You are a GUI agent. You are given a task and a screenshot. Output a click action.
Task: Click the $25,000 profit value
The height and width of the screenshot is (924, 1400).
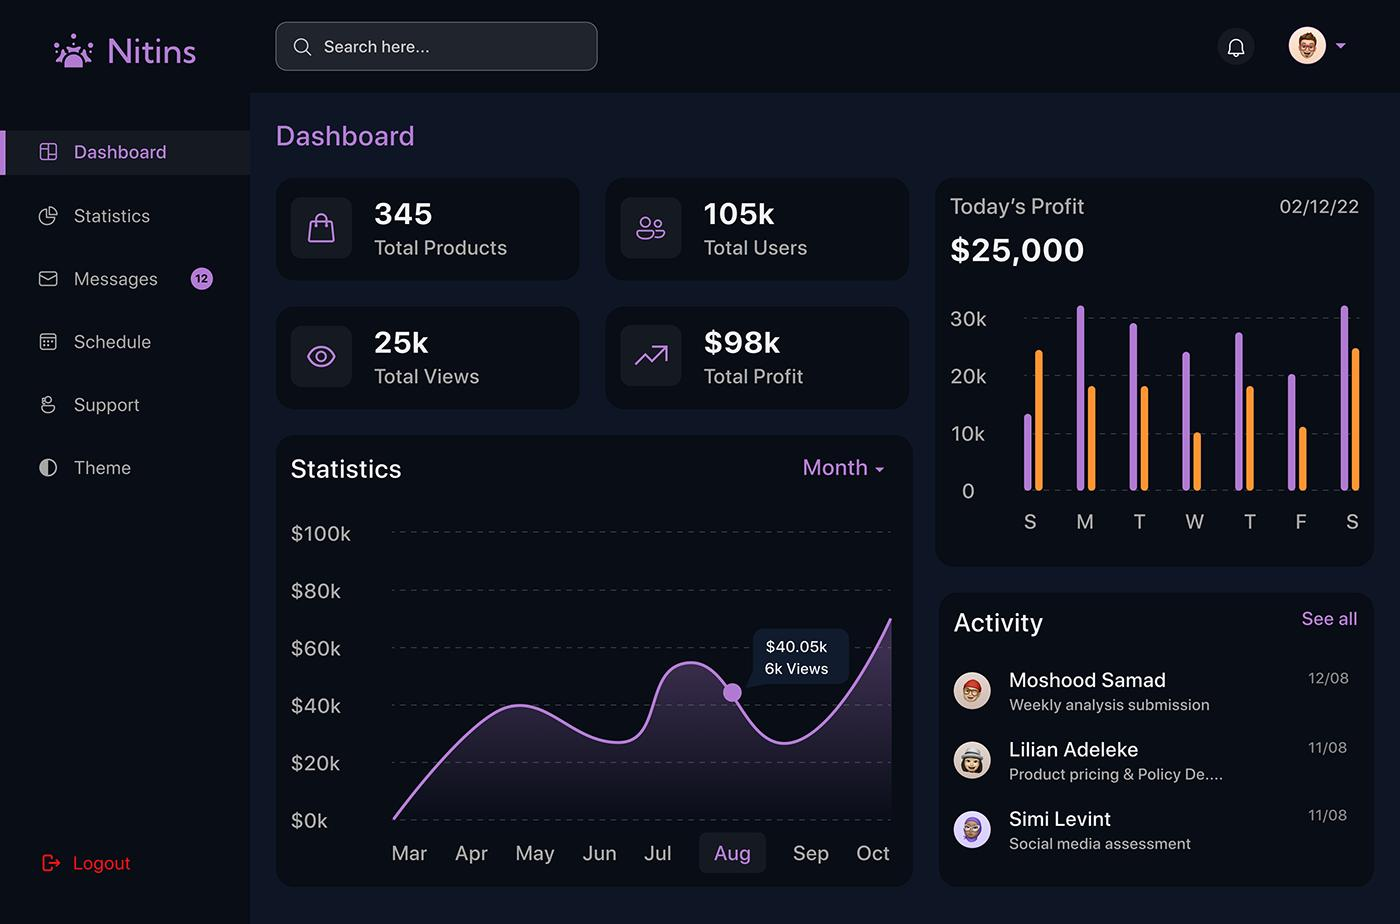pos(1017,250)
